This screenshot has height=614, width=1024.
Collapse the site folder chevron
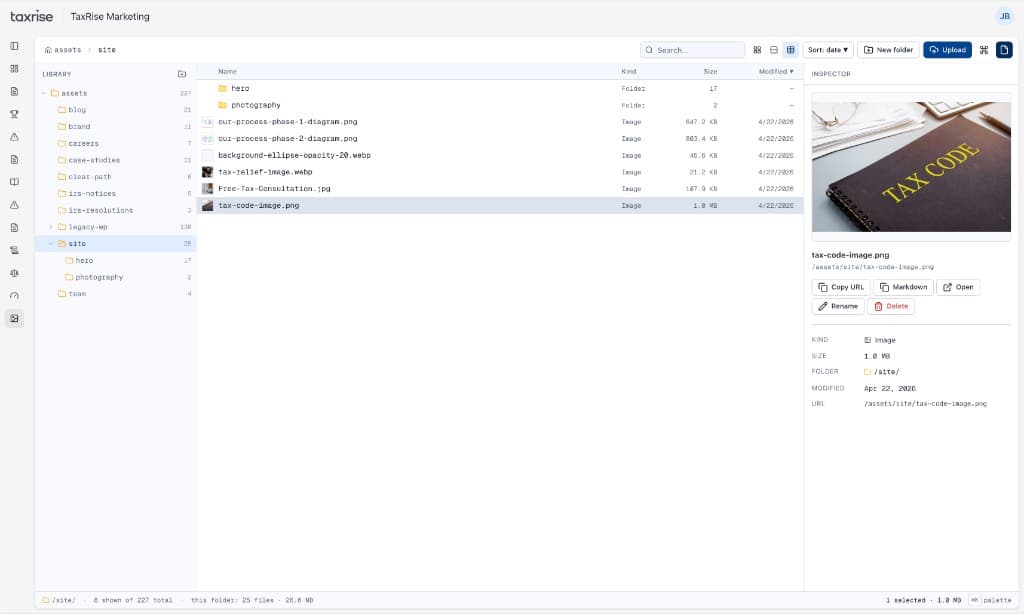[x=51, y=244]
